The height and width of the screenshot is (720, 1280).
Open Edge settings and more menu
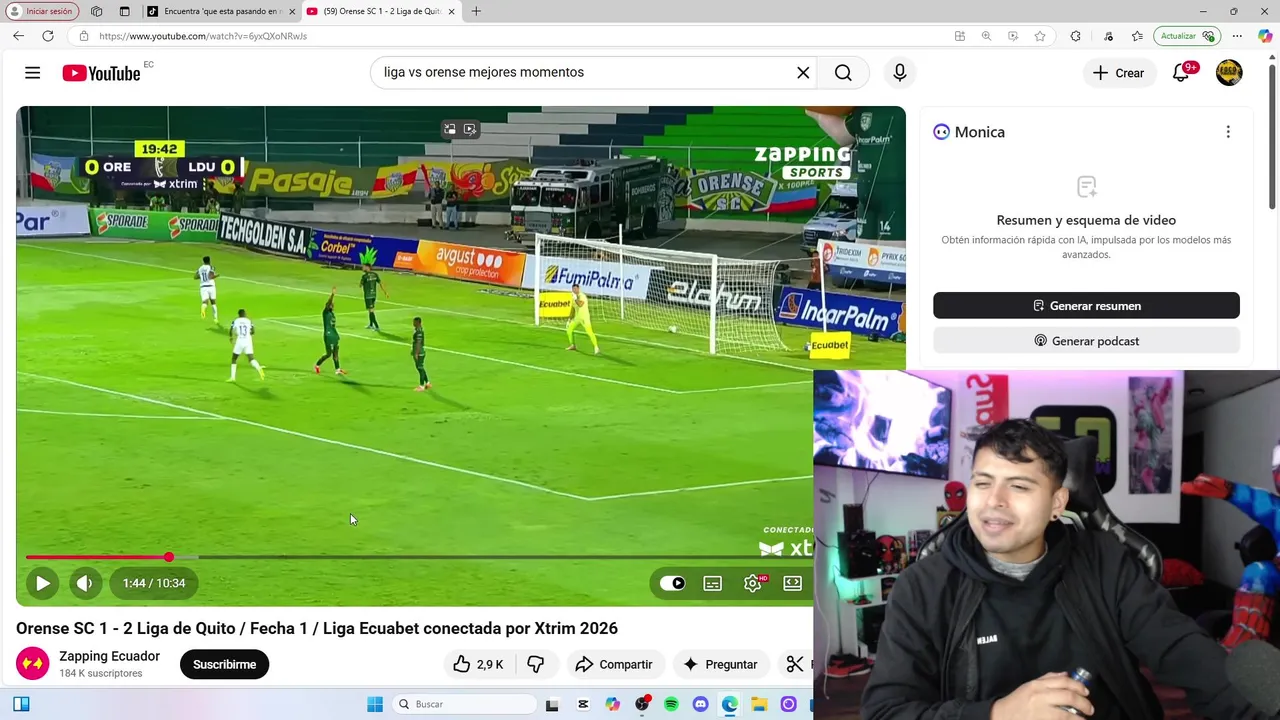click(x=1237, y=36)
